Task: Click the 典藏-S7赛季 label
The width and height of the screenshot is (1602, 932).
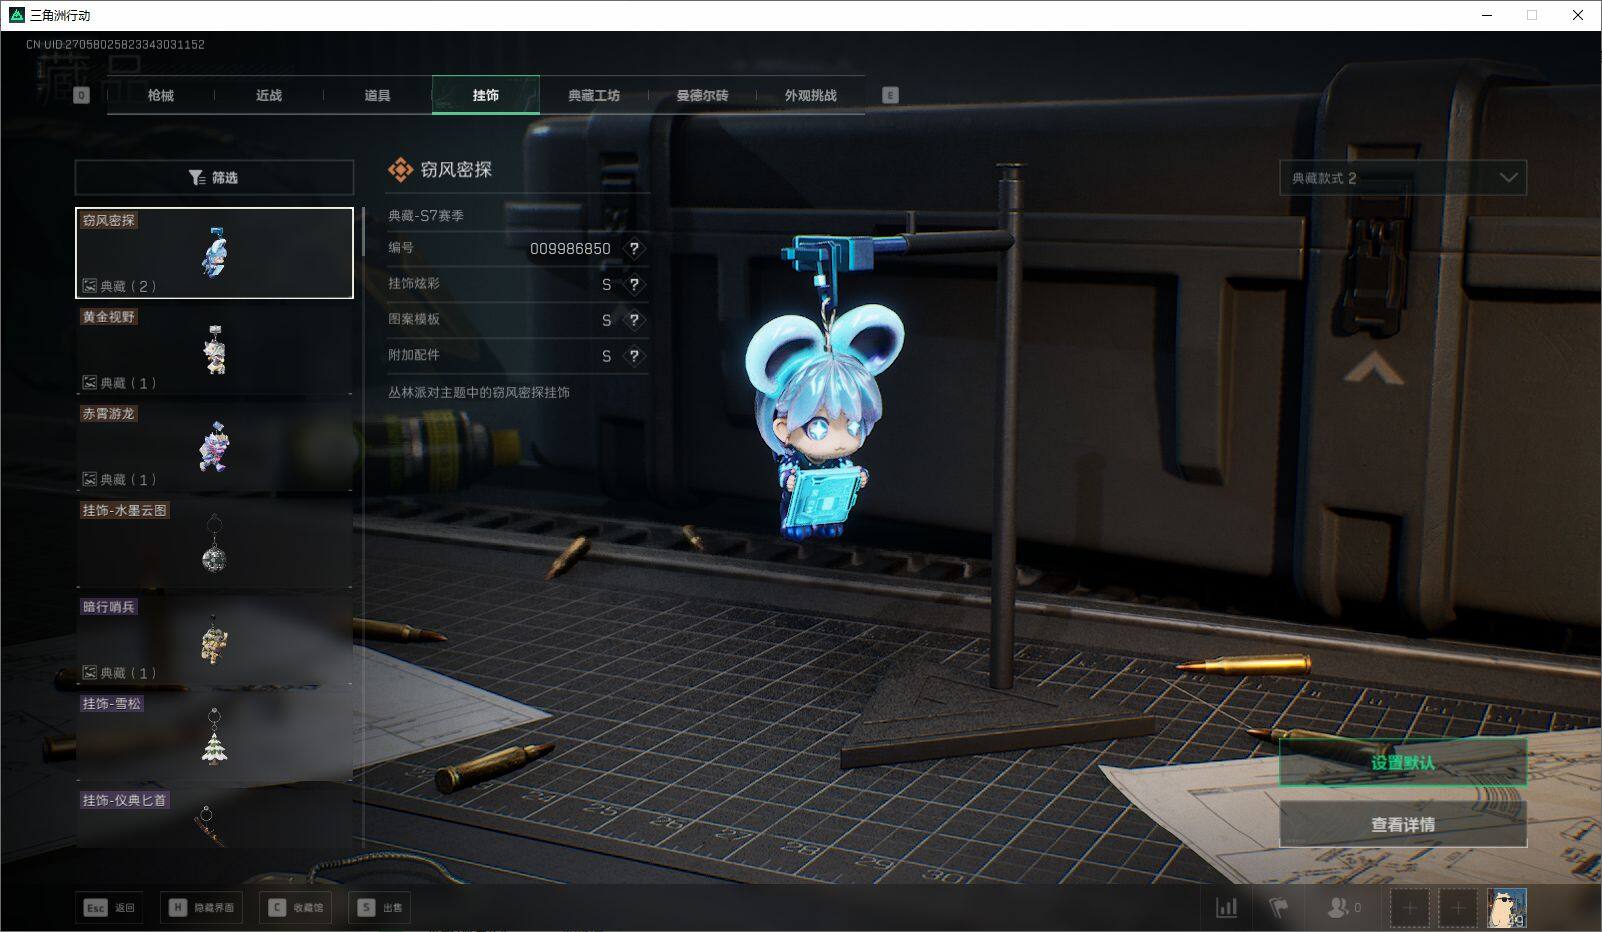Action: click(x=426, y=215)
